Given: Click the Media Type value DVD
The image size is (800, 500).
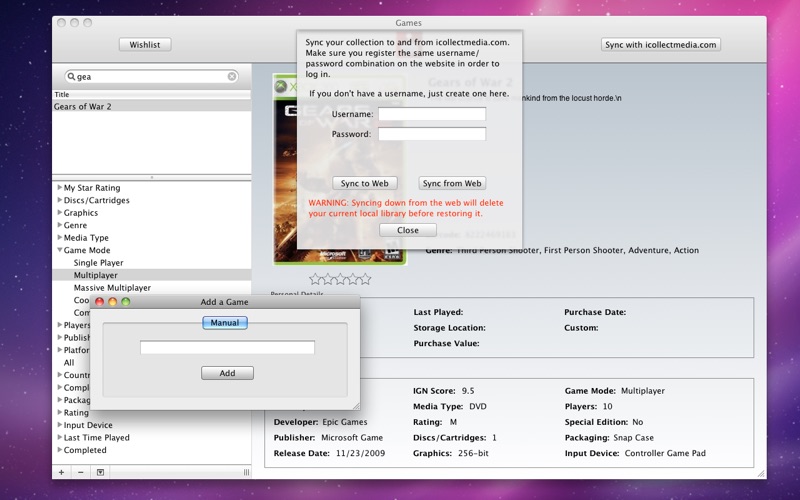Looking at the screenshot, I should tap(478, 407).
